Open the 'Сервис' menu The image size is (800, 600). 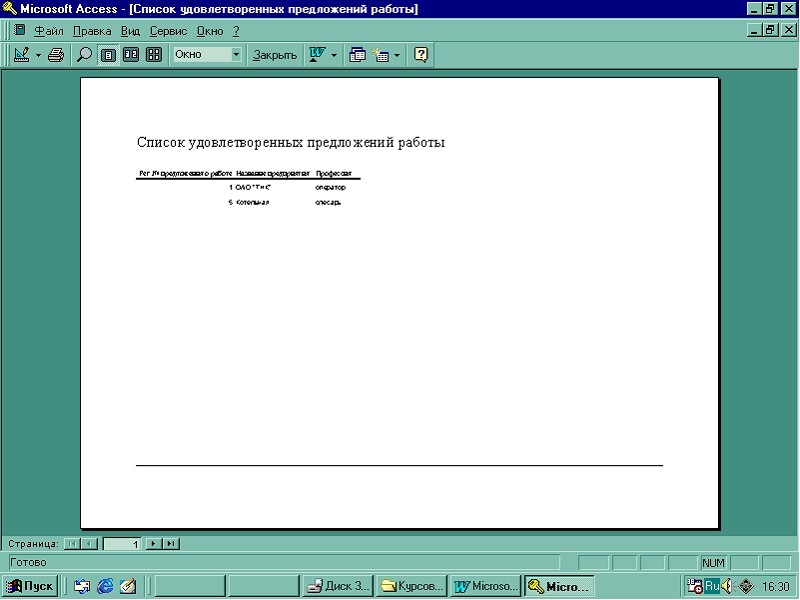(168, 31)
